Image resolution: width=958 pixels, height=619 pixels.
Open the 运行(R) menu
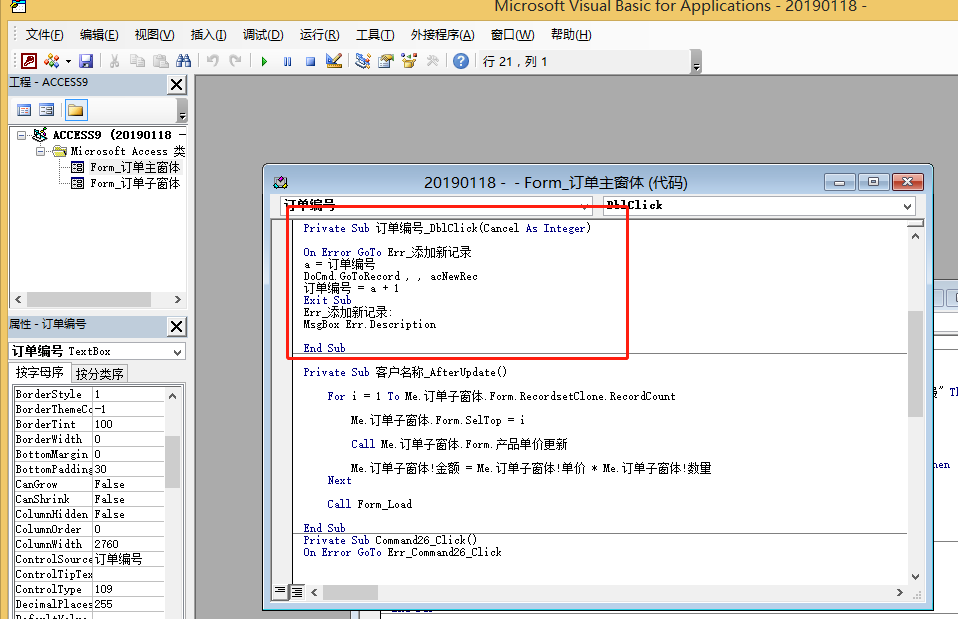320,35
